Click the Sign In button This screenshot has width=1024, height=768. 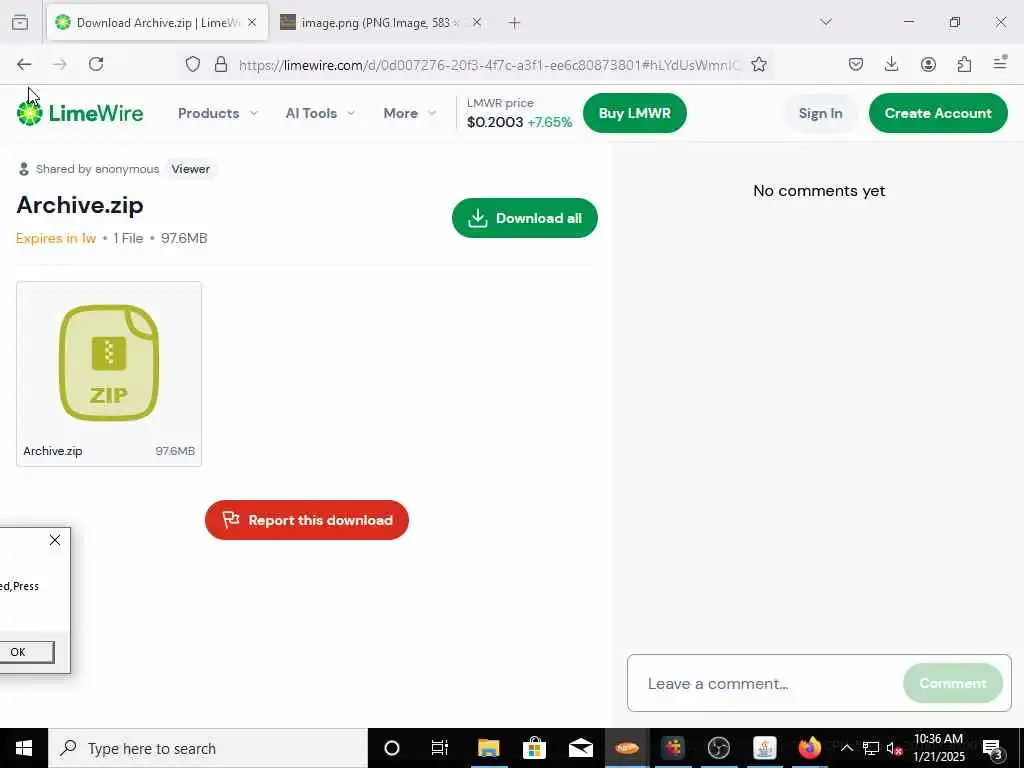pyautogui.click(x=820, y=113)
